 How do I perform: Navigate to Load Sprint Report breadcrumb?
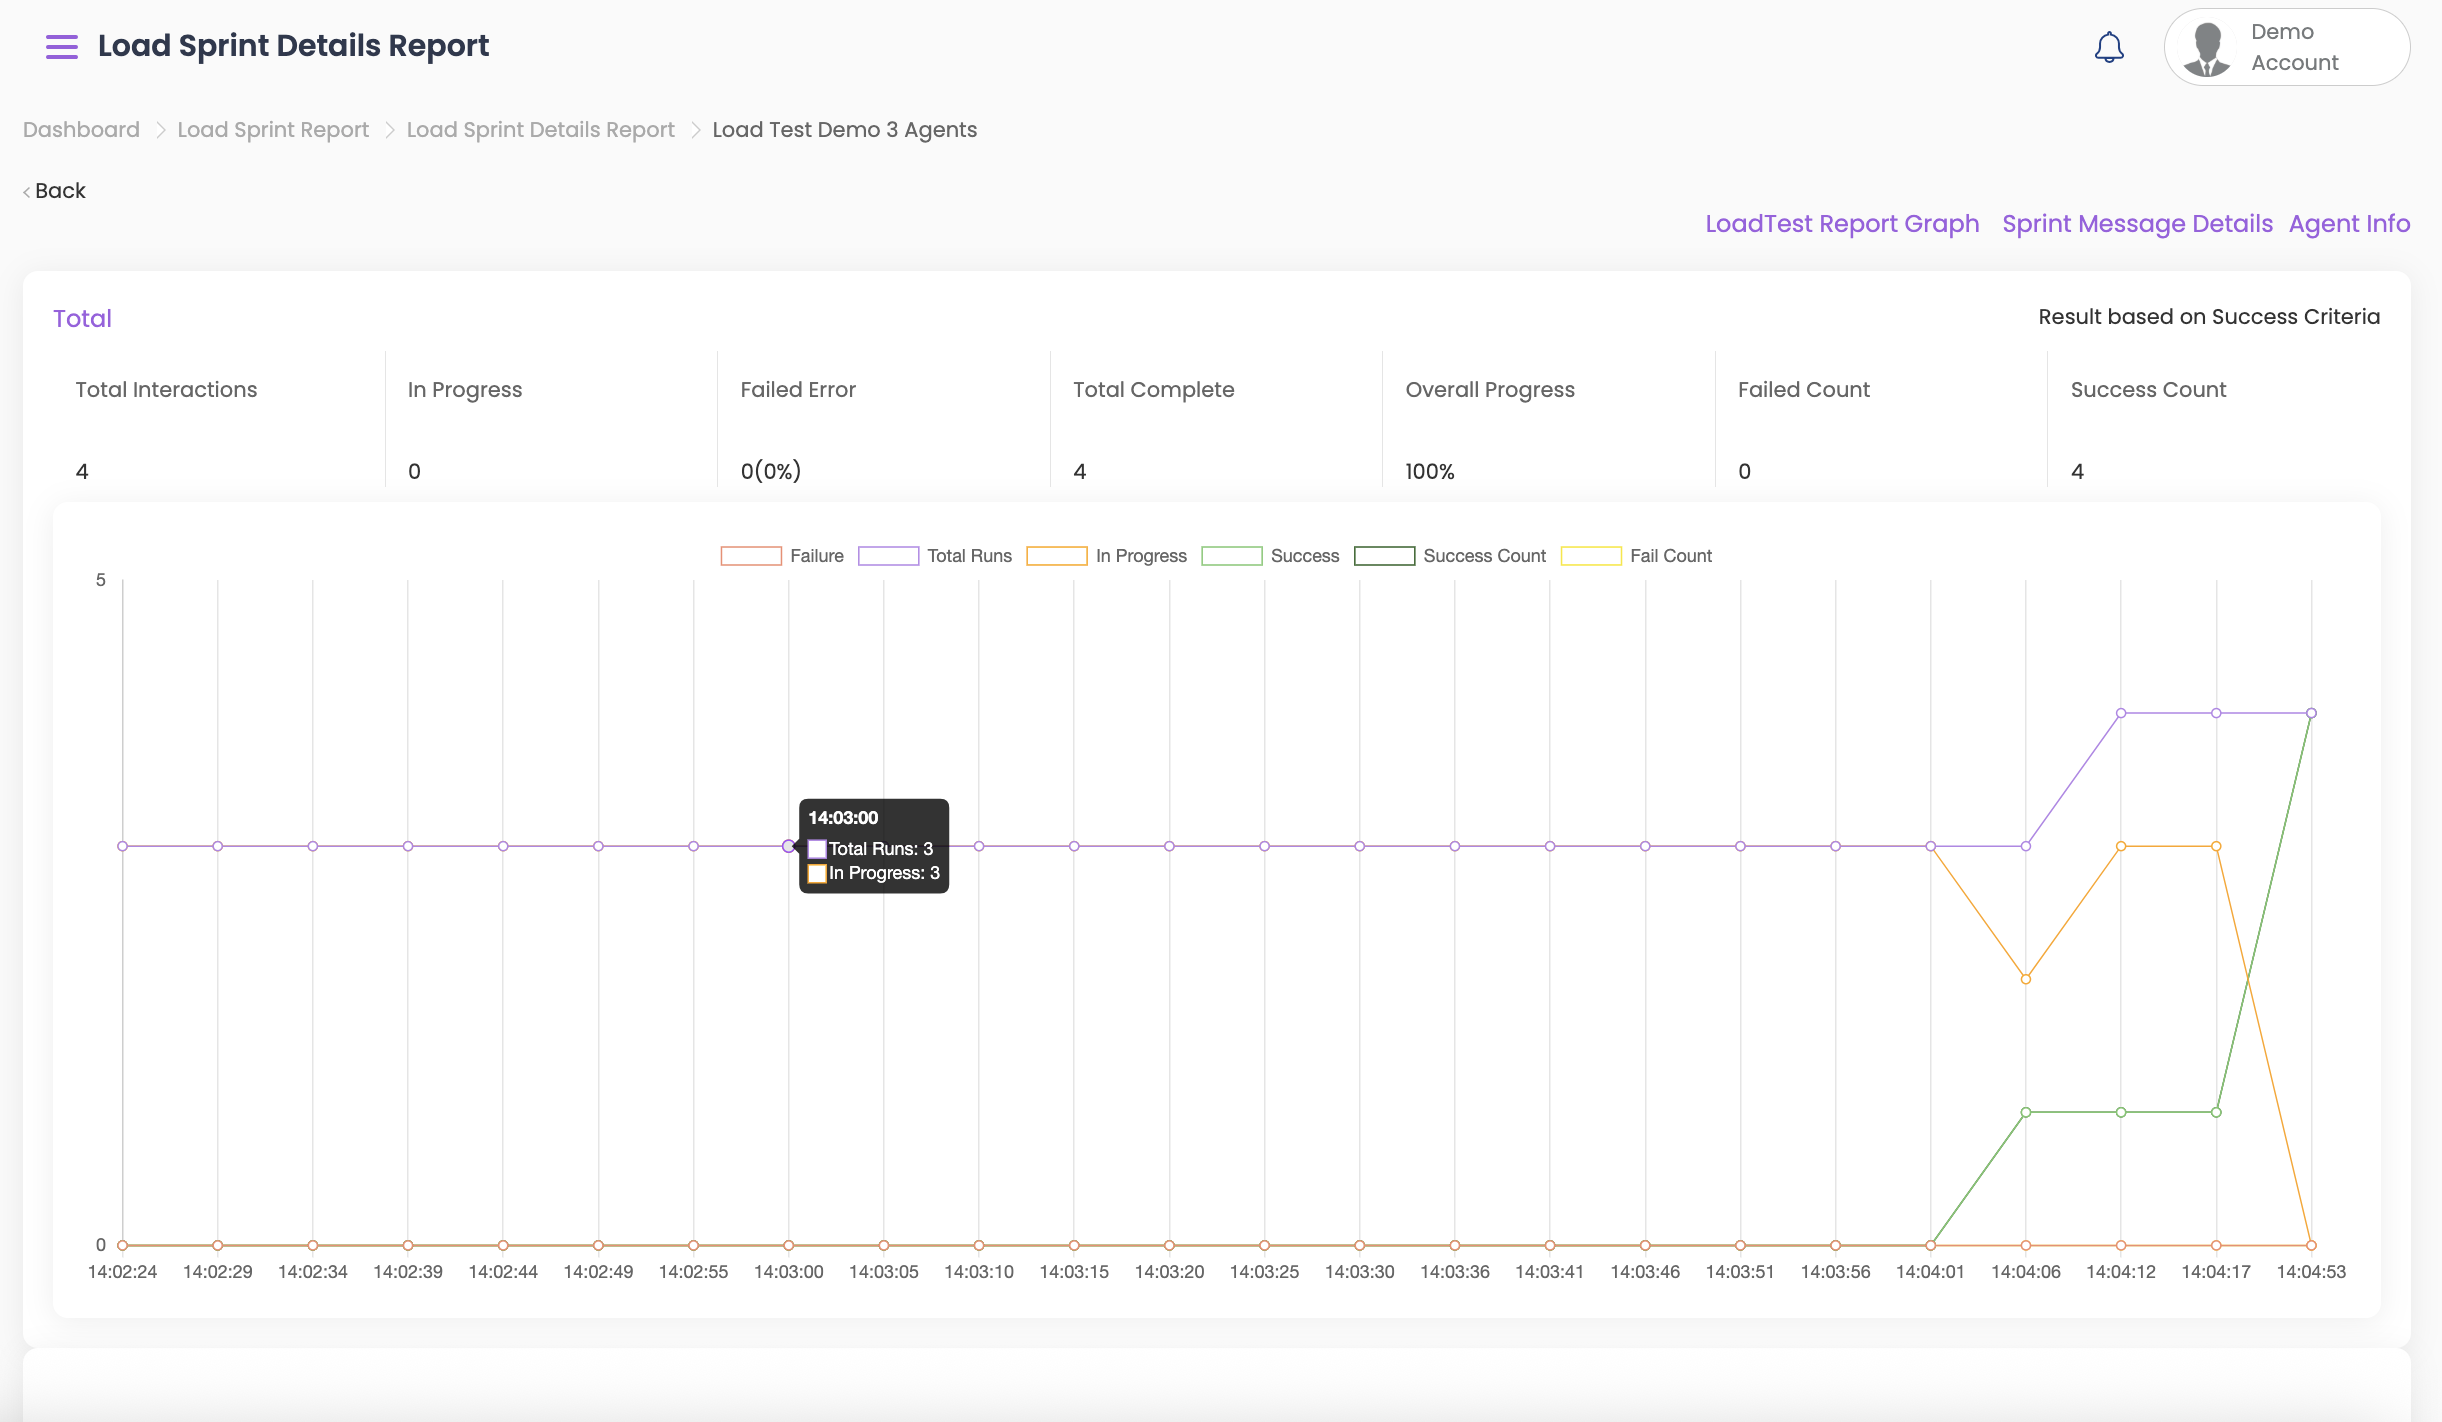[x=273, y=130]
